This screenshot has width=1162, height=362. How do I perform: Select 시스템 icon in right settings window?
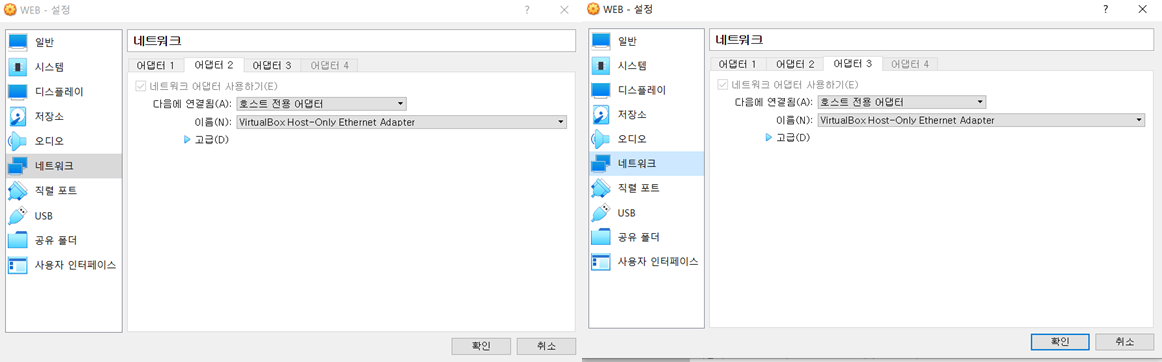click(601, 65)
